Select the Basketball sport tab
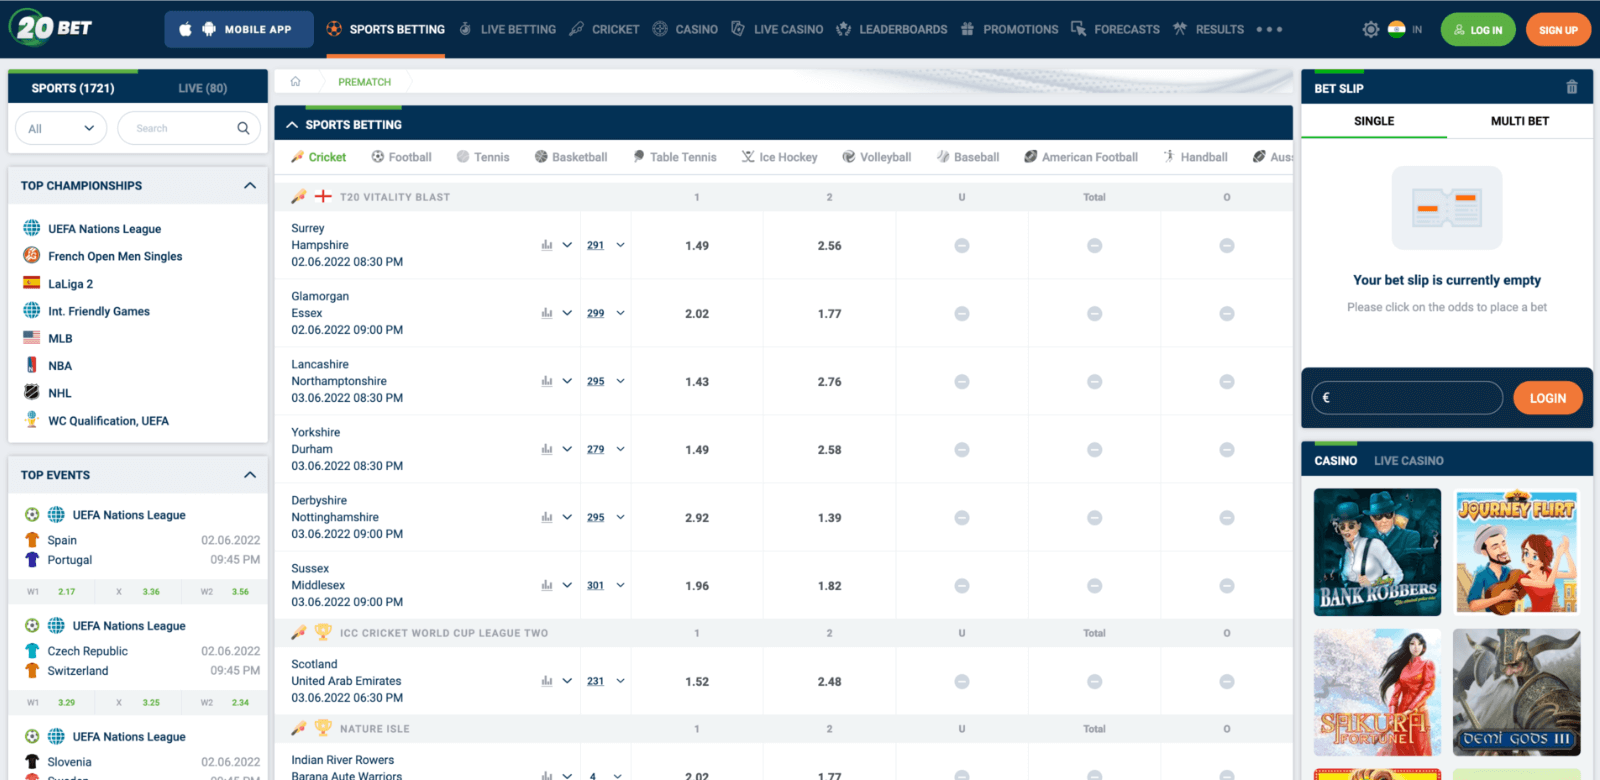 (x=571, y=157)
